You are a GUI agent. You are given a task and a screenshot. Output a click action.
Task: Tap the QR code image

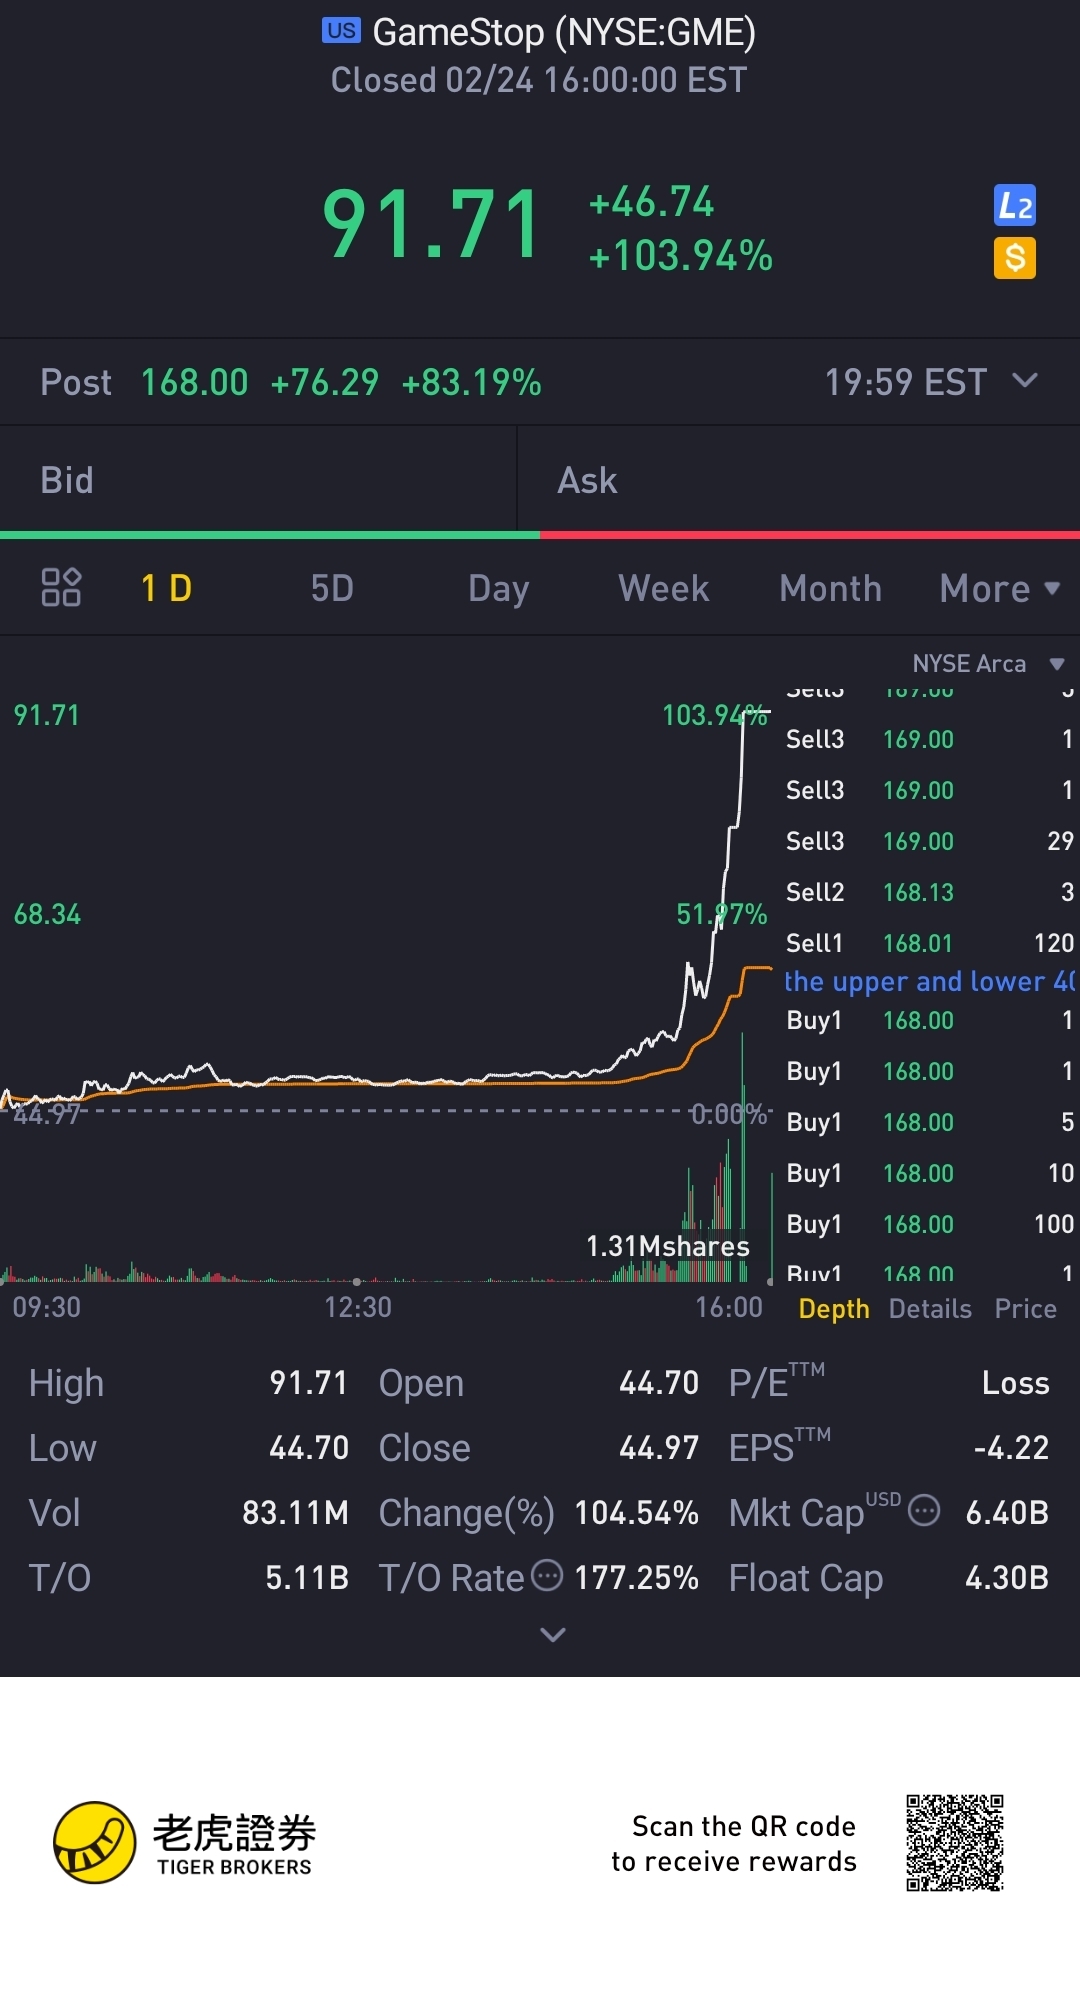[x=955, y=1842]
